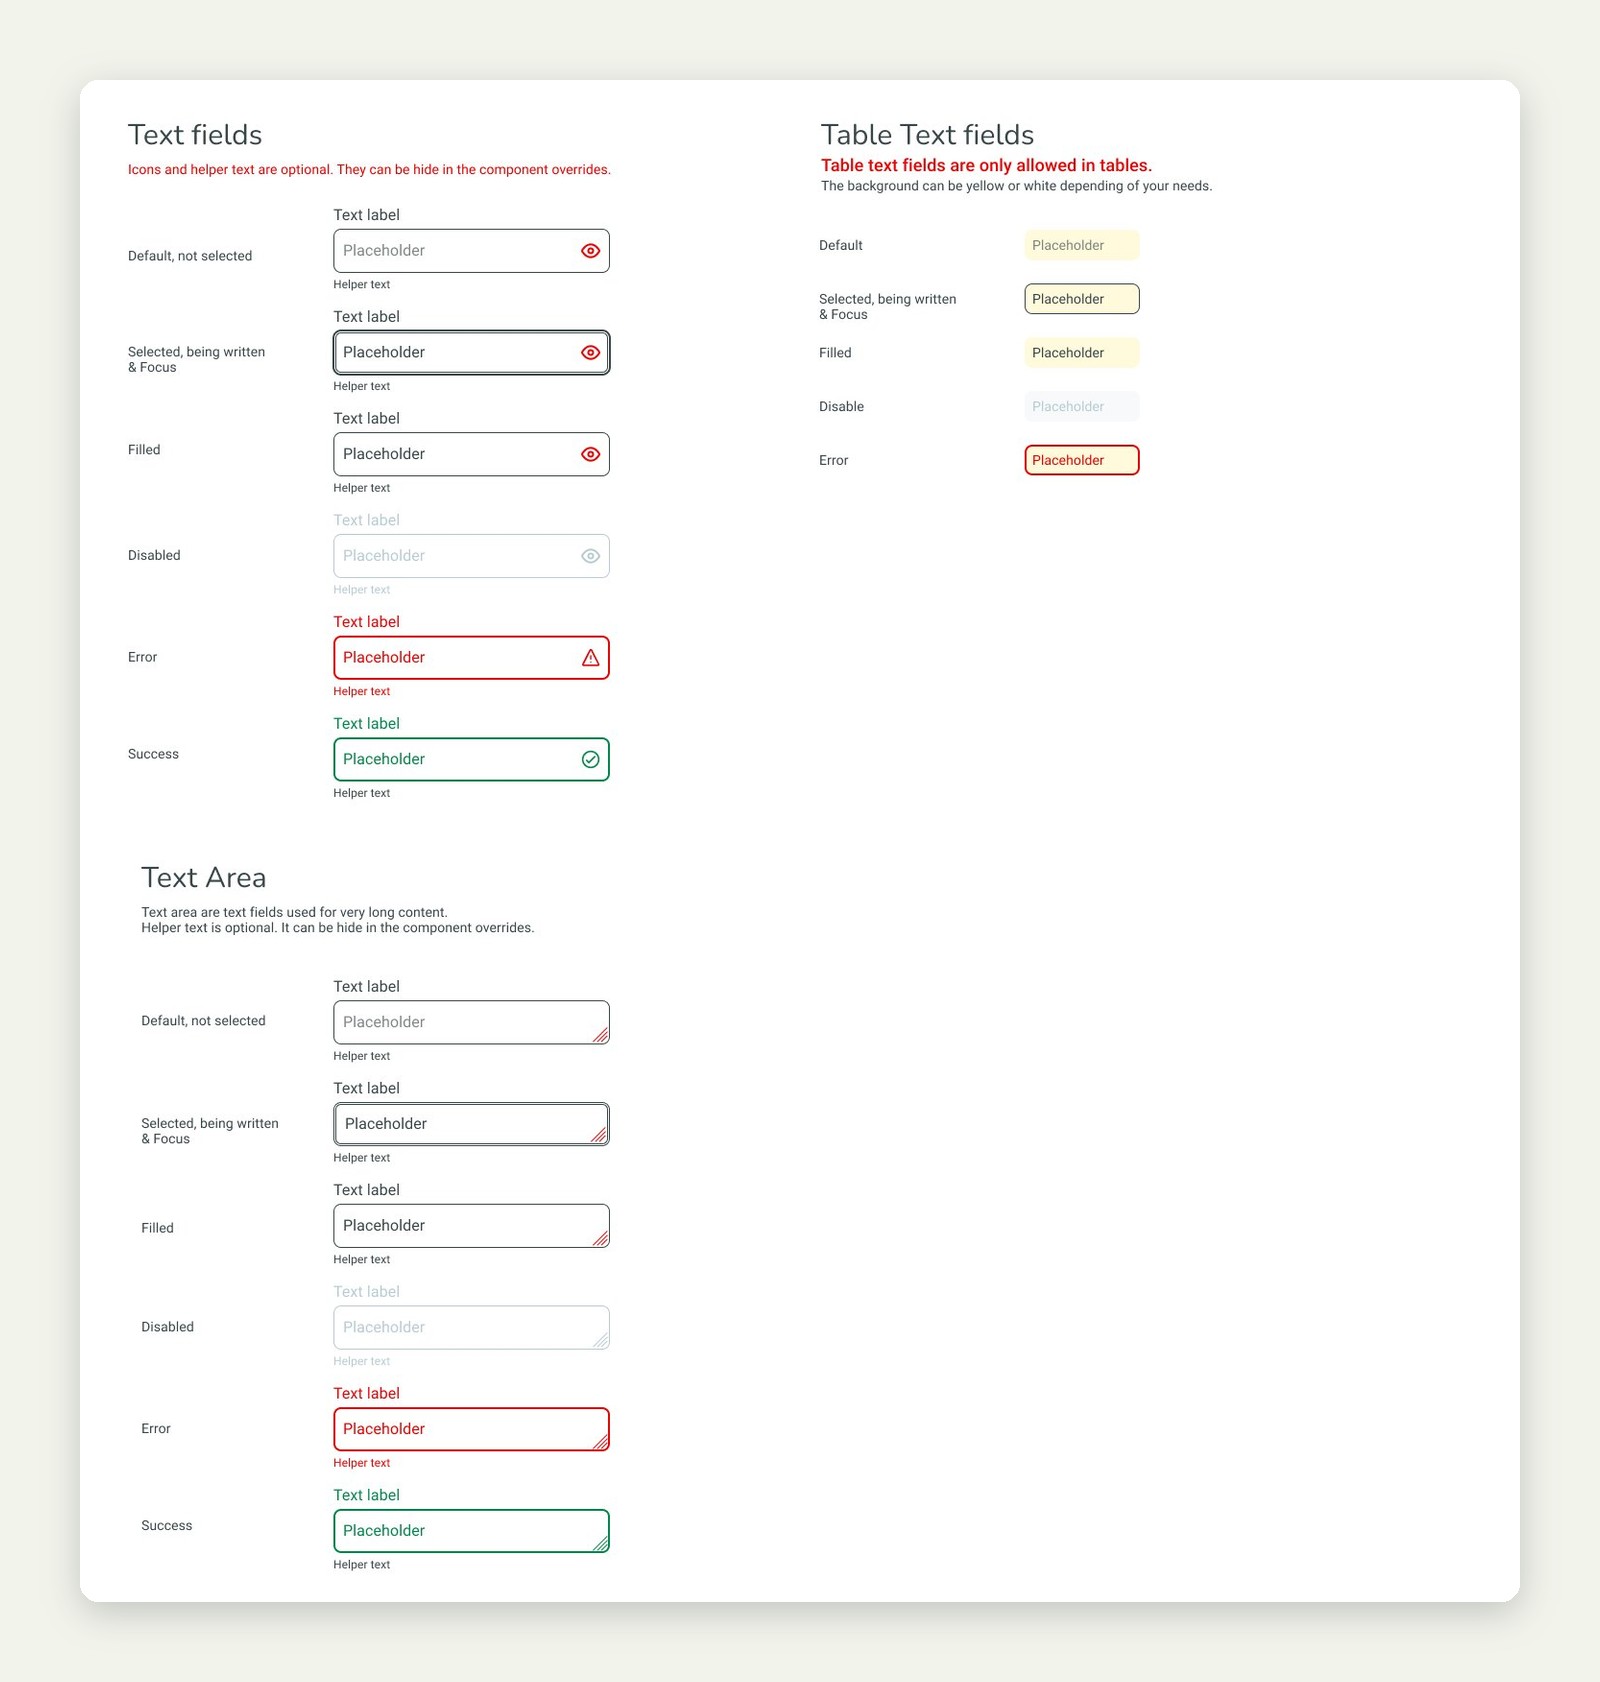Viewport: 1600px width, 1682px height.
Task: Click red "Text label" above Error text field
Action: point(366,622)
